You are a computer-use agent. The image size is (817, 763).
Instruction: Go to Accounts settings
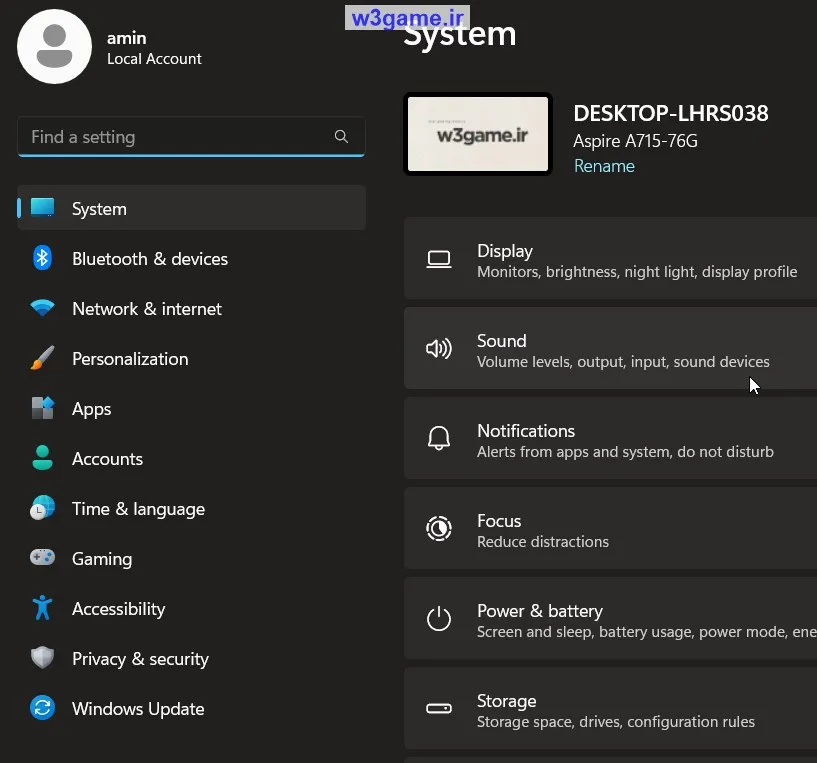pos(191,458)
